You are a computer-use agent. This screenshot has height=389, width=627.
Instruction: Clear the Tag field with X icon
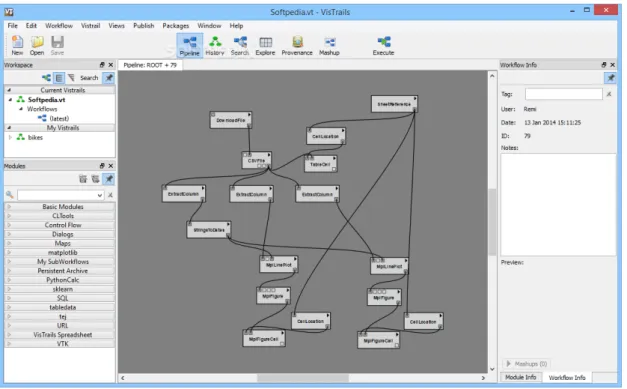point(609,94)
